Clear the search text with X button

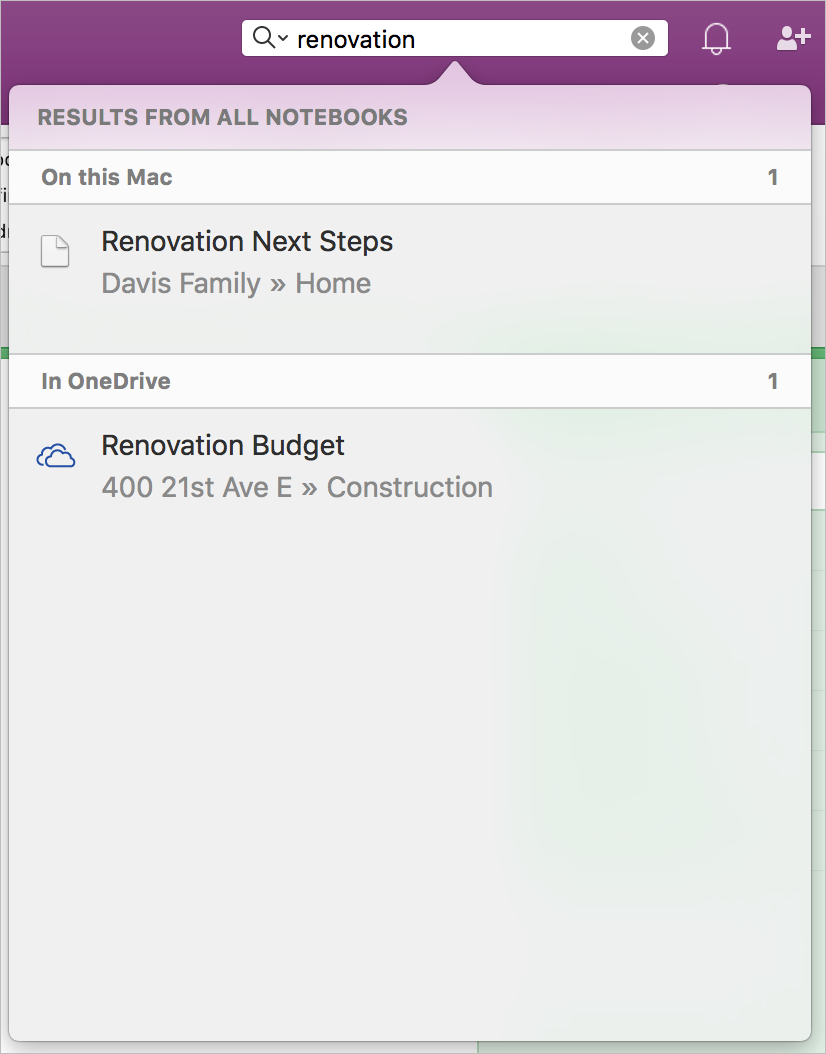pos(642,39)
